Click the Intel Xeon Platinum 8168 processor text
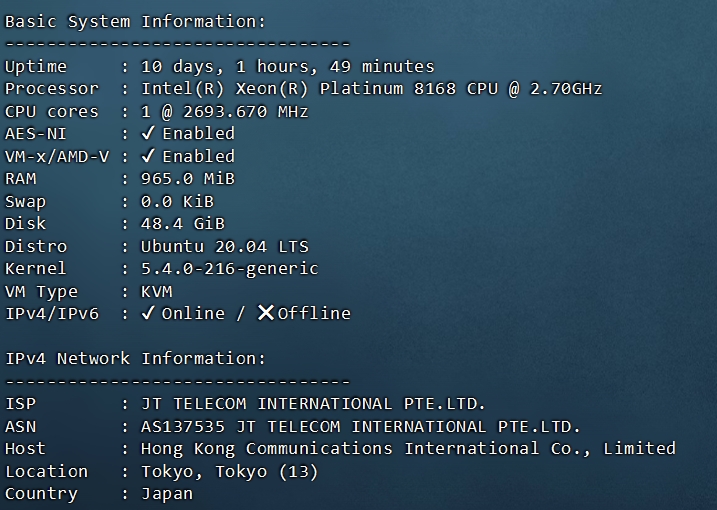The height and width of the screenshot is (510, 717). (371, 88)
